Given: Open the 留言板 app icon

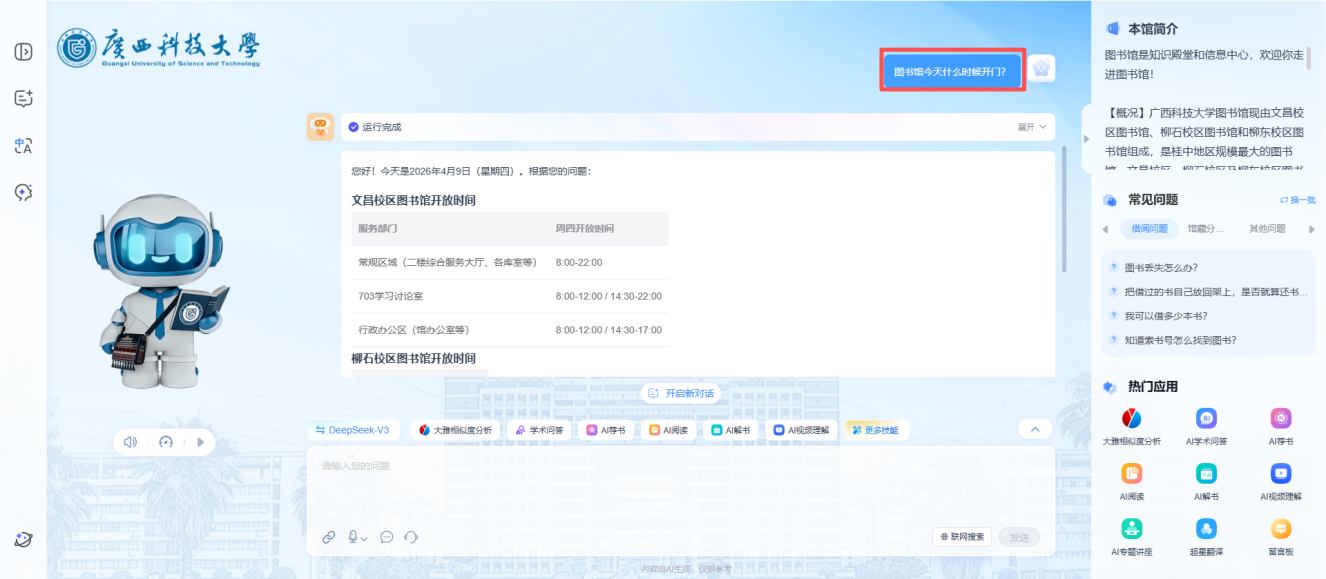Looking at the screenshot, I should (1281, 529).
